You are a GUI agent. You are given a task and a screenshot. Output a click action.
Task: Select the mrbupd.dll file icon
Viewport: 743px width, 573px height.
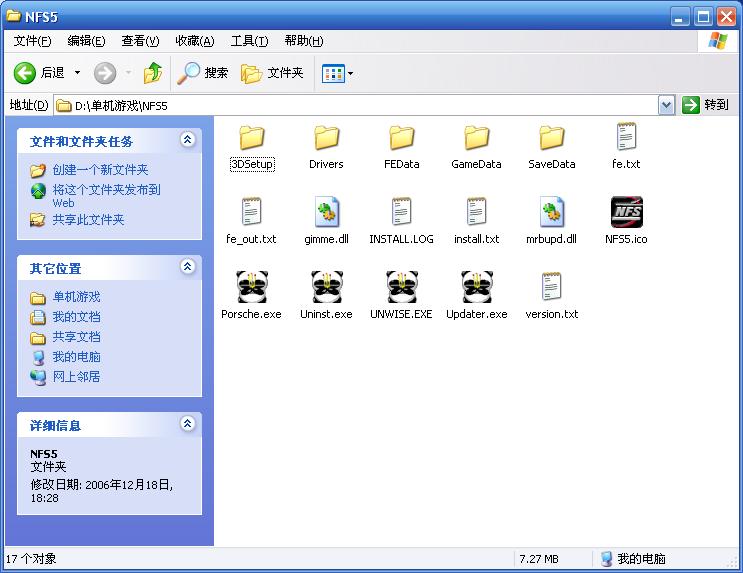[x=552, y=211]
